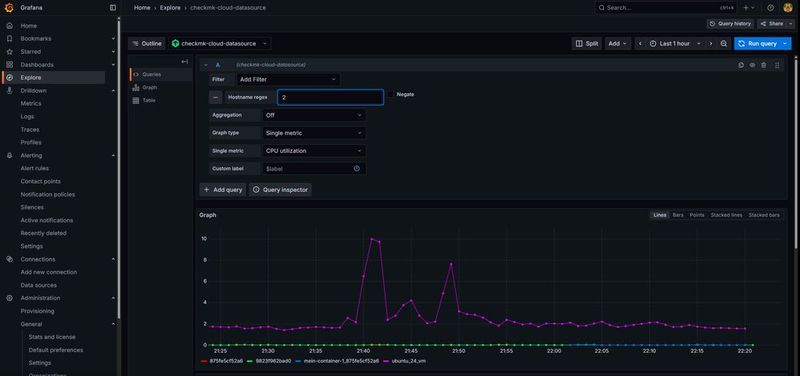Open Bookmarks in the sidebar
Viewport: 800px width, 376px height.
36,39
